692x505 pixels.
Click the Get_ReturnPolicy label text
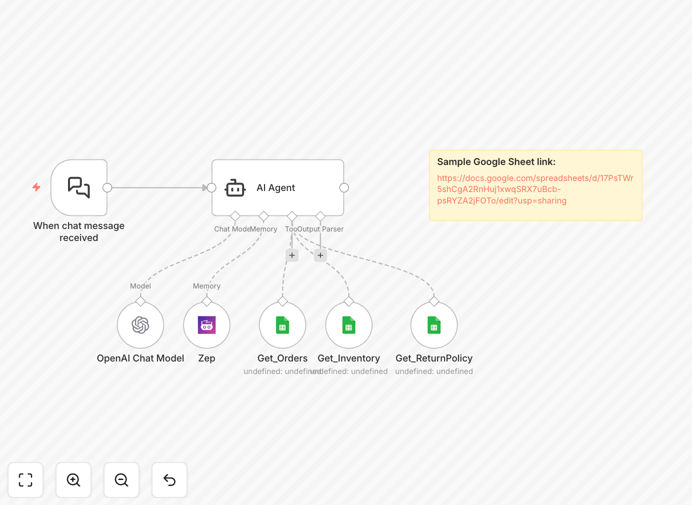[434, 358]
